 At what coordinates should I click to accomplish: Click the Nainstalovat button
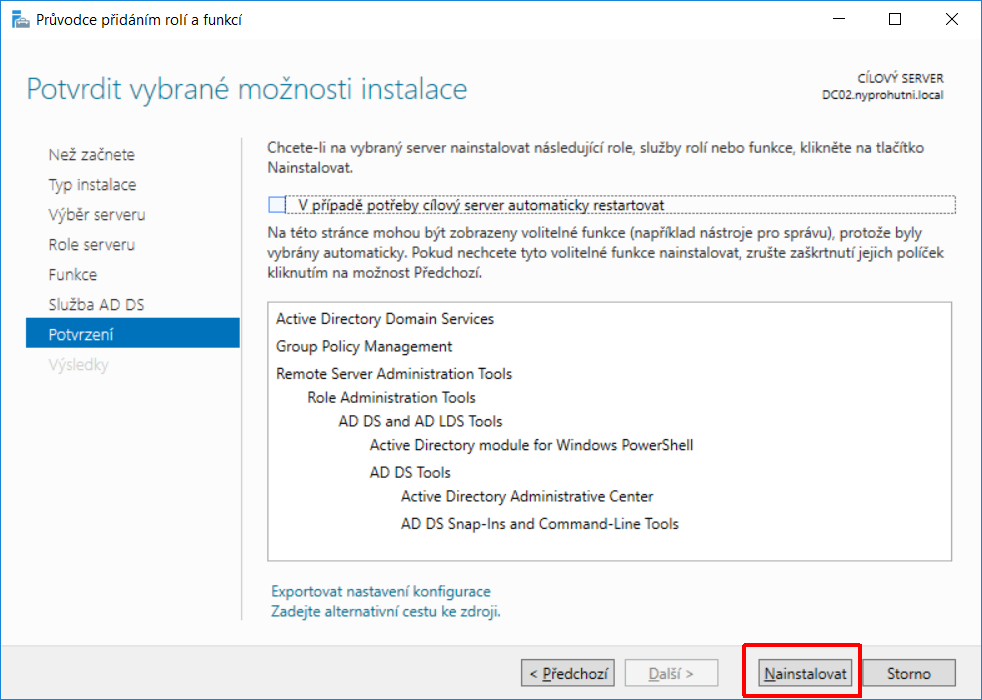[x=805, y=674]
